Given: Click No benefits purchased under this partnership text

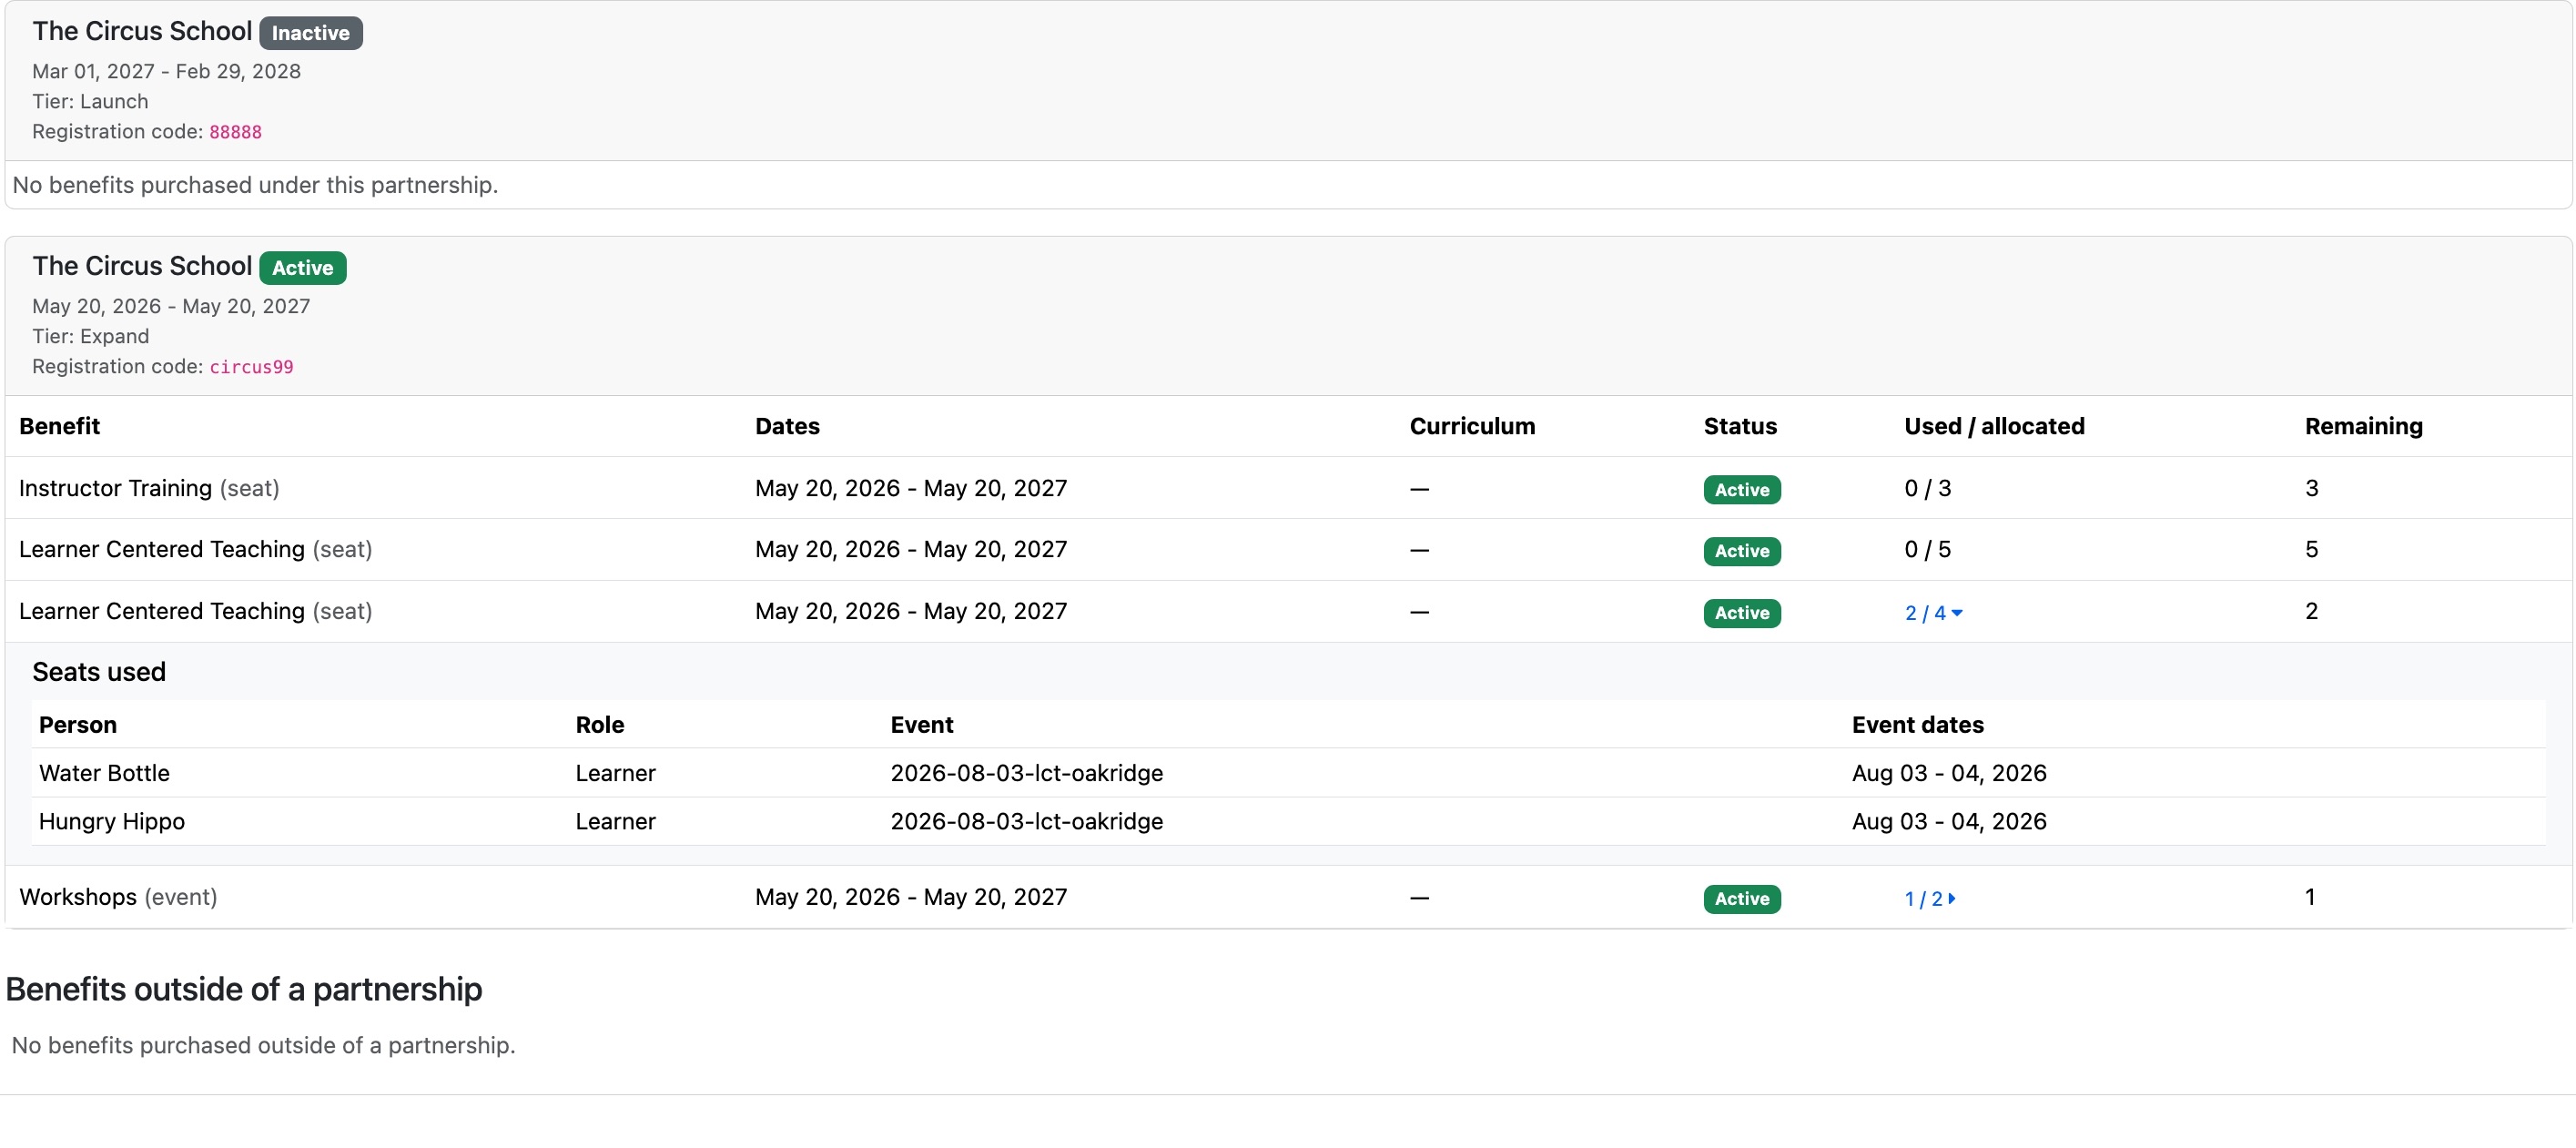Looking at the screenshot, I should [x=255, y=185].
